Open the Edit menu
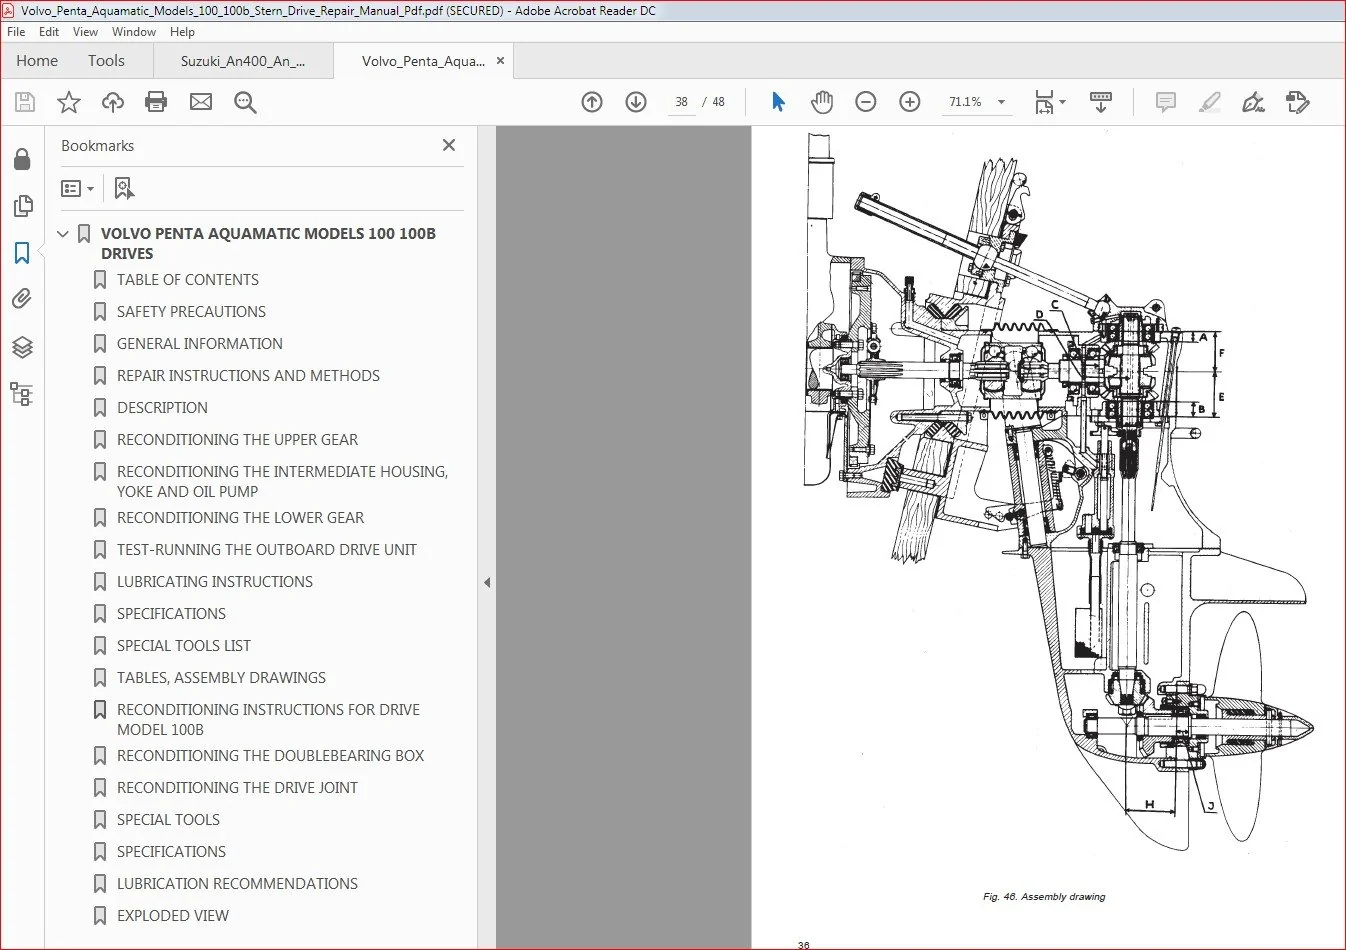The width and height of the screenshot is (1346, 950). (49, 32)
